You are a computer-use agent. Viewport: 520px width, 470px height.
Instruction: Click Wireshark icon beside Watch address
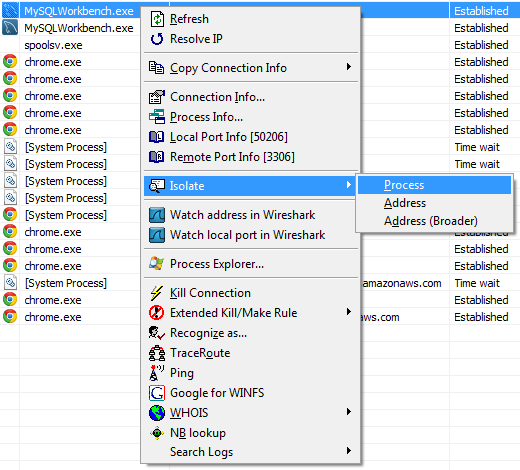coord(157,215)
